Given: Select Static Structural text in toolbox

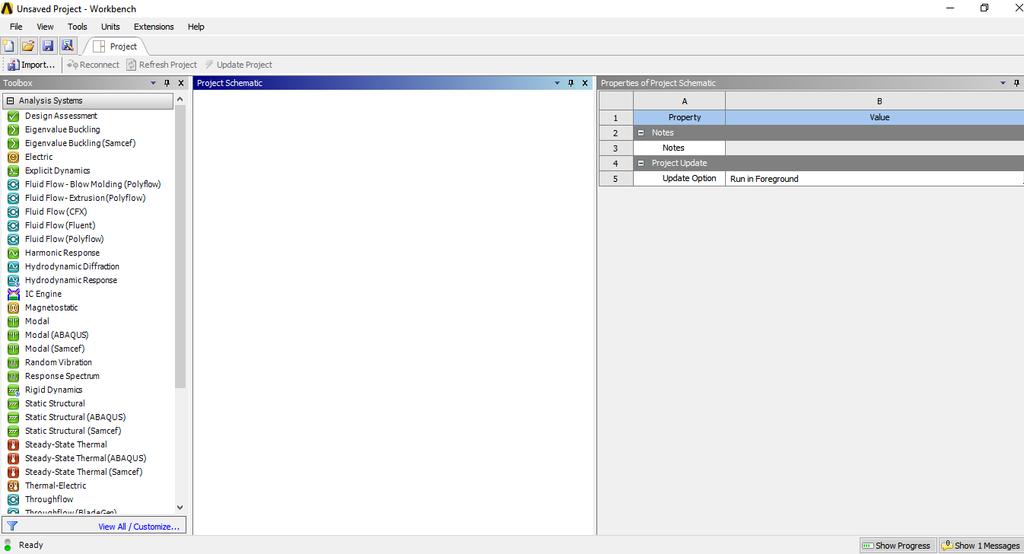Looking at the screenshot, I should (55, 404).
